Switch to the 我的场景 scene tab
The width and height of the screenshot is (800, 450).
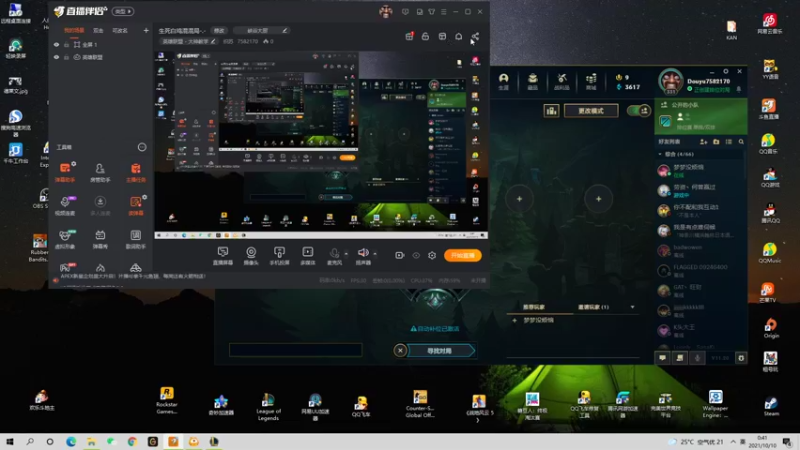pos(74,31)
